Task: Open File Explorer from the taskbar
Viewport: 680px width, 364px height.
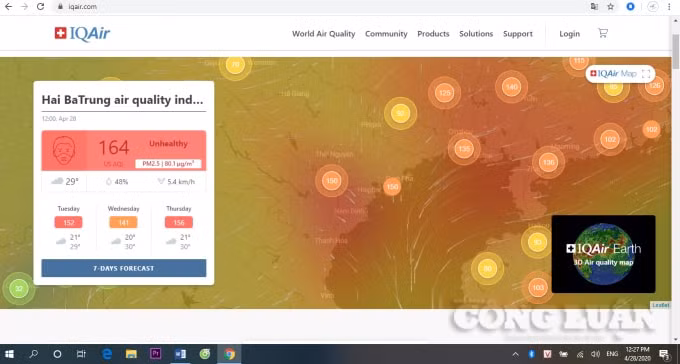Action: [131, 354]
